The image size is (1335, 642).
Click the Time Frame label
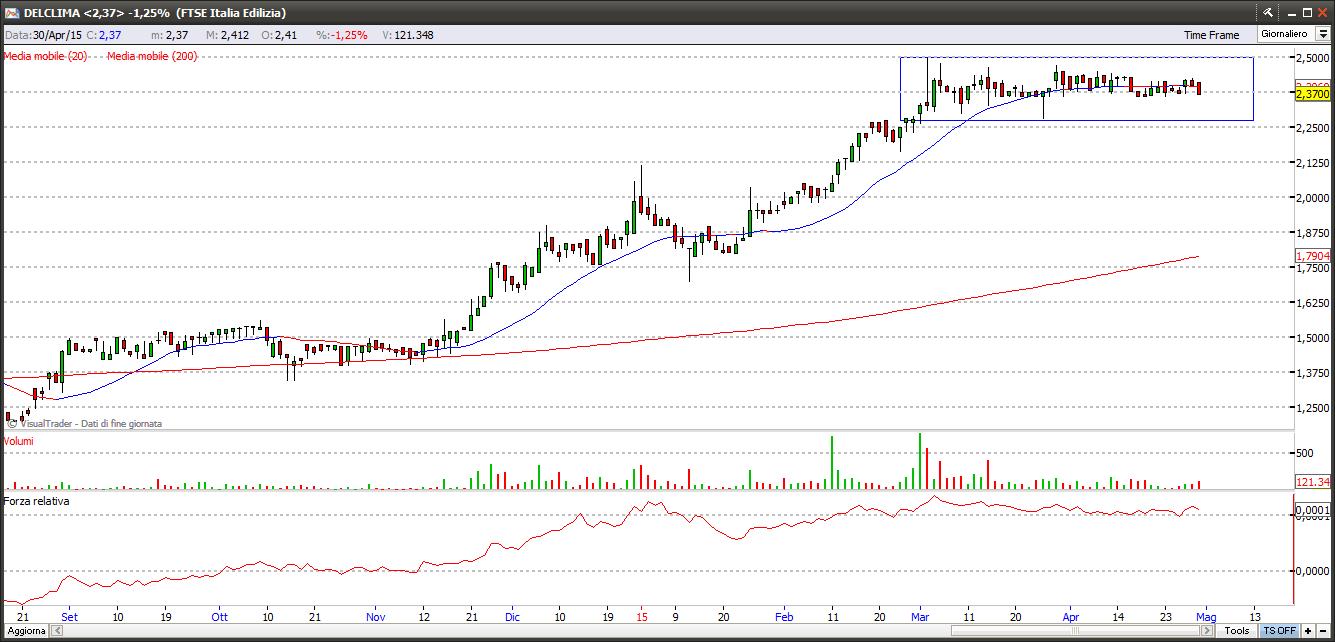(x=1211, y=35)
